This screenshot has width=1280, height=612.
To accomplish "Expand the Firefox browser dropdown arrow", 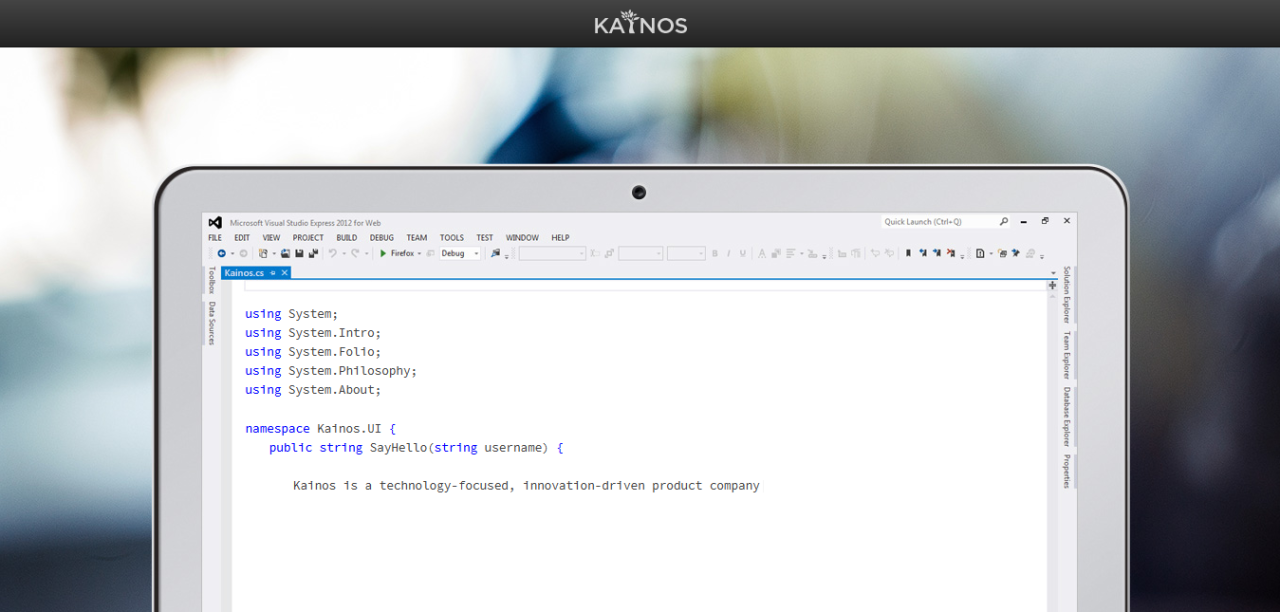I will [x=419, y=254].
